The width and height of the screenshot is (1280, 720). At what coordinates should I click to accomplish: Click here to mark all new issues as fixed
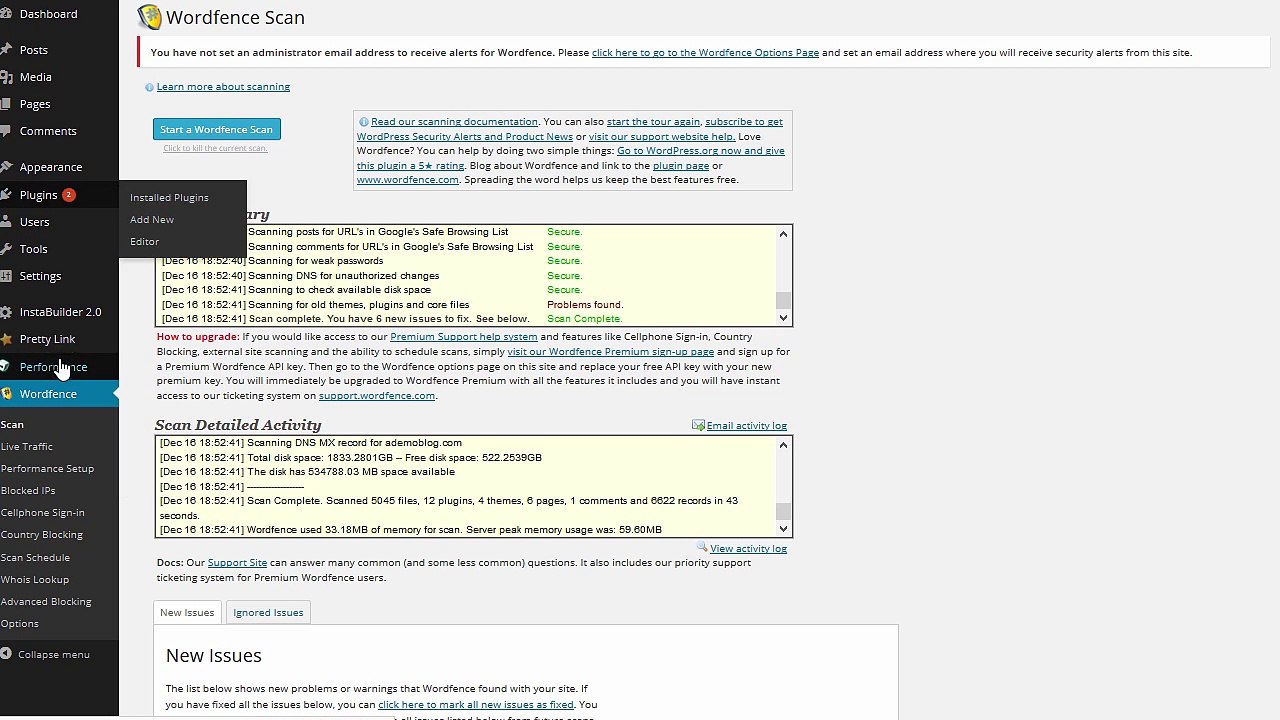click(476, 705)
